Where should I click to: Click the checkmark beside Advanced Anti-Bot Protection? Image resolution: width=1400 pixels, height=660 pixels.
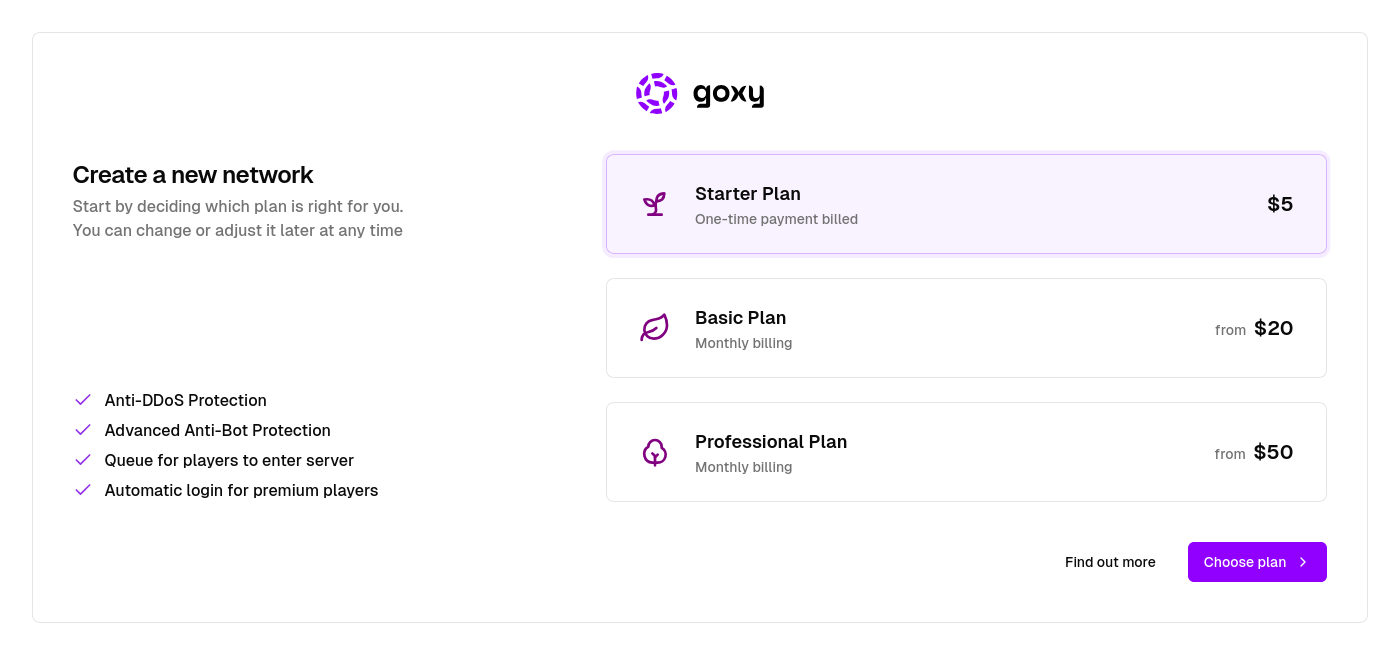tap(82, 430)
